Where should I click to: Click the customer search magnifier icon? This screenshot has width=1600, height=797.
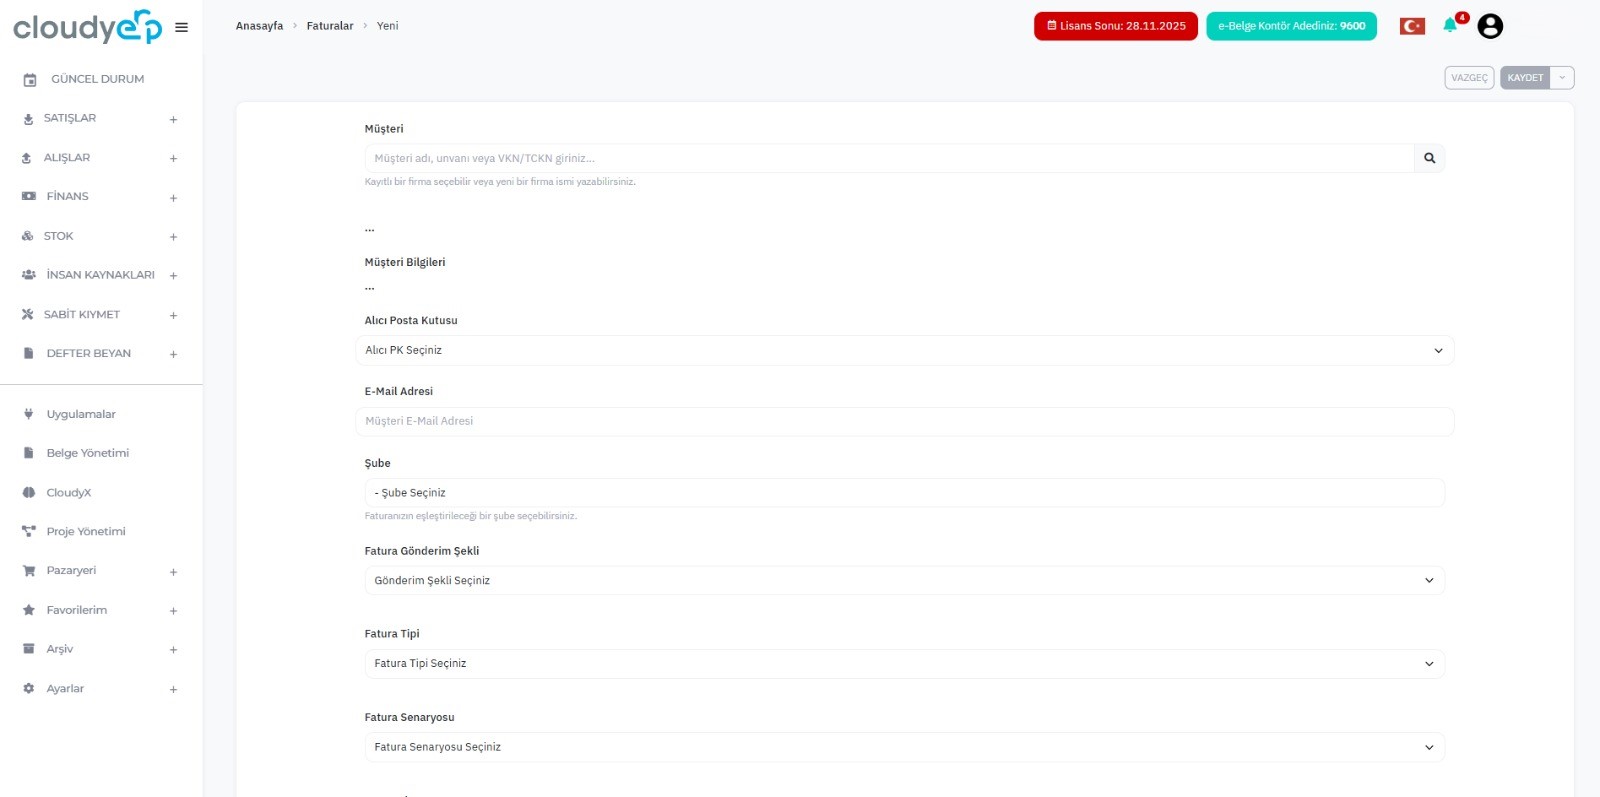tap(1429, 158)
